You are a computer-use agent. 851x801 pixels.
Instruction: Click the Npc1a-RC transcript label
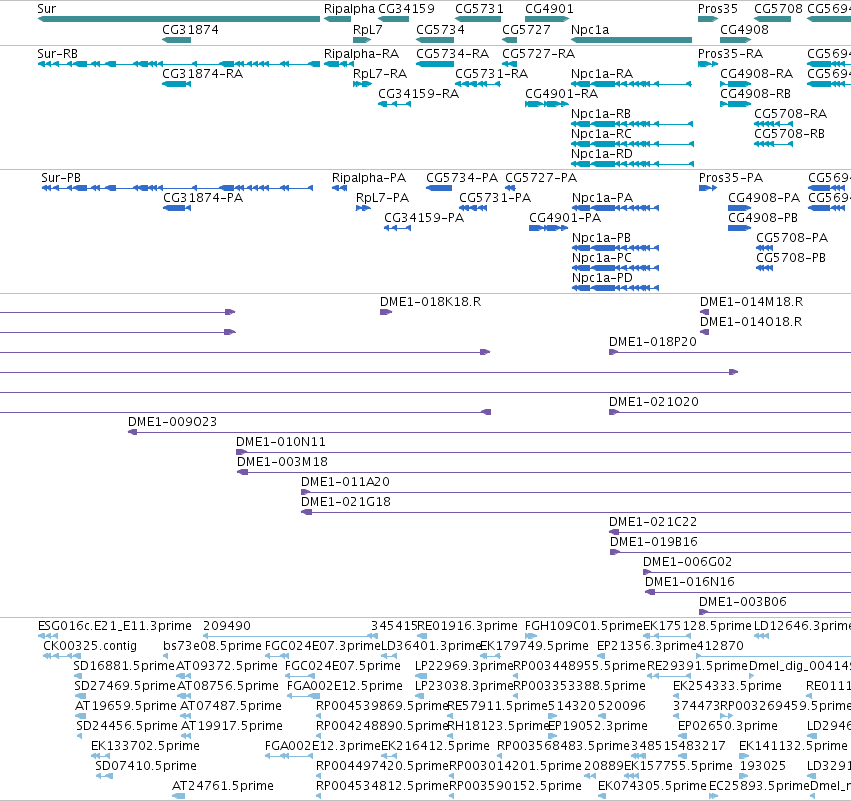tap(601, 134)
